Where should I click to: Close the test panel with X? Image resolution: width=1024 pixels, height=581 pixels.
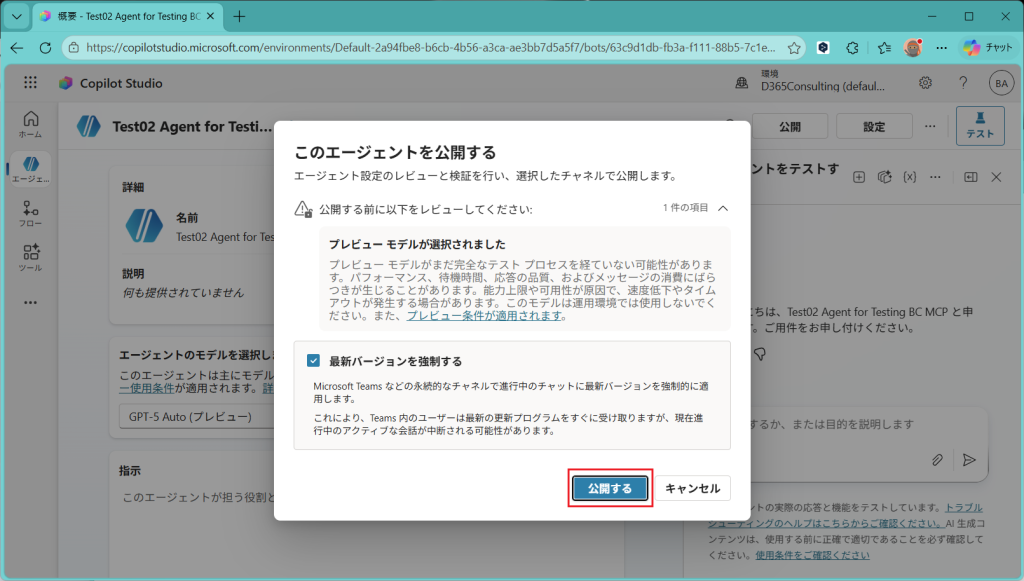pyautogui.click(x=996, y=176)
